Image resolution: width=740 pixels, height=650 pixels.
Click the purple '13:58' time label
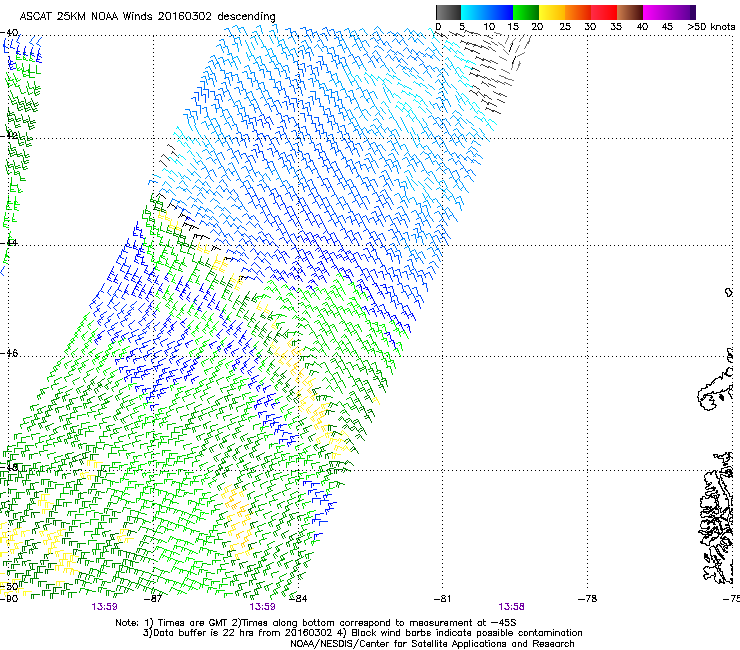511,607
